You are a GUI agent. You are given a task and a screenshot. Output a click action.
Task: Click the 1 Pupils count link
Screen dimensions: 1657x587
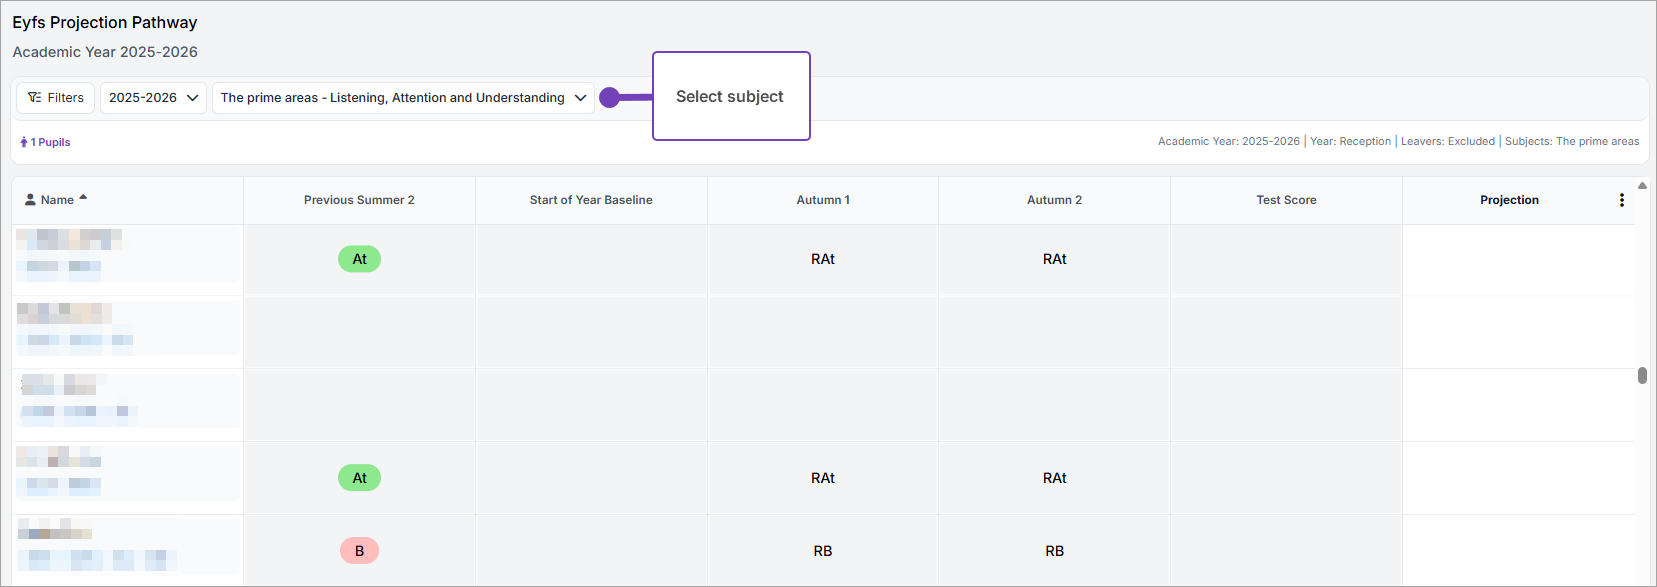click(x=50, y=142)
